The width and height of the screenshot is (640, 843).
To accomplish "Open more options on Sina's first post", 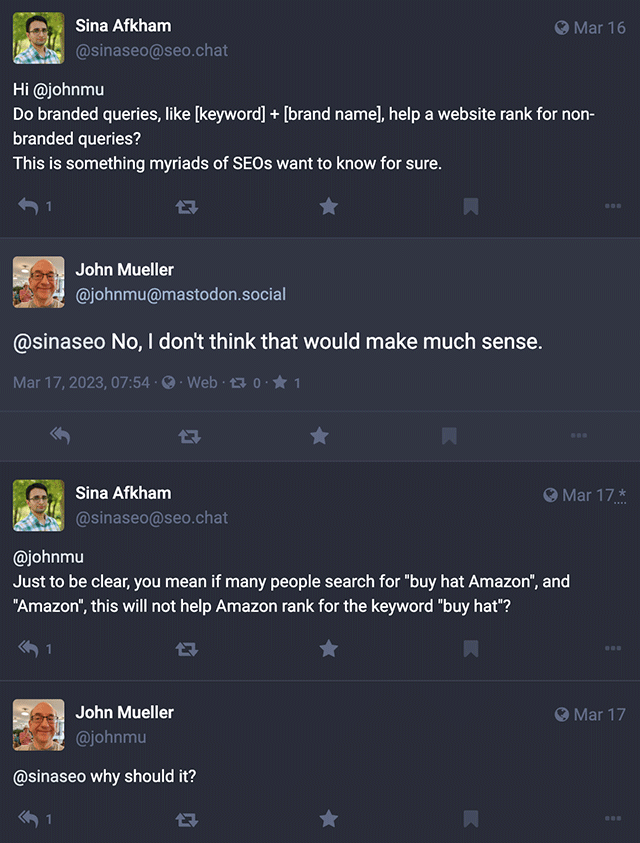I will point(613,207).
